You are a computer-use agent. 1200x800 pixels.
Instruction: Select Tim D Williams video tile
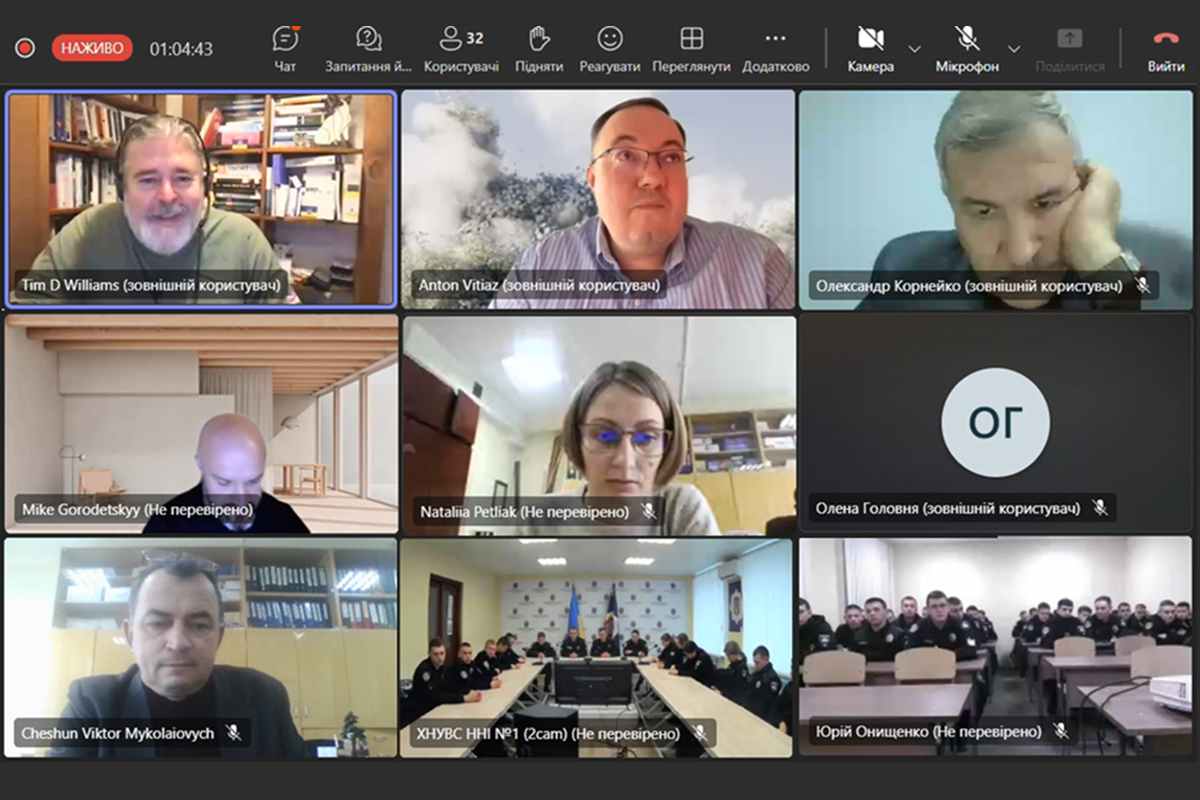pyautogui.click(x=201, y=190)
